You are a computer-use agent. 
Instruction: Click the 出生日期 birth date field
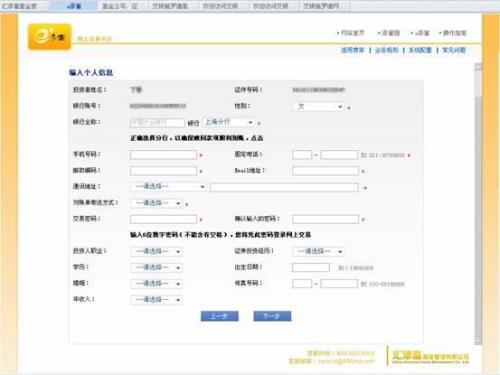(x=311, y=268)
